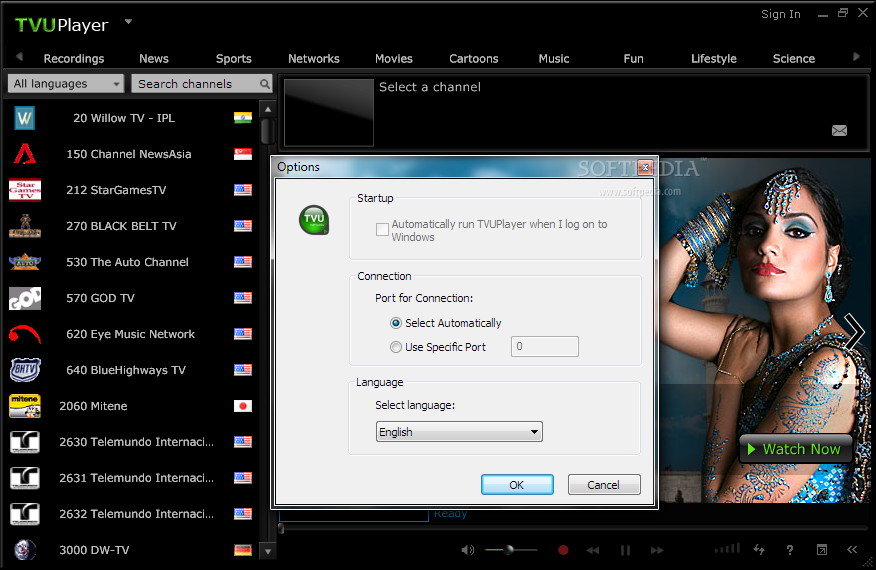Select the StarGamesTV logo icon

pyautogui.click(x=25, y=190)
